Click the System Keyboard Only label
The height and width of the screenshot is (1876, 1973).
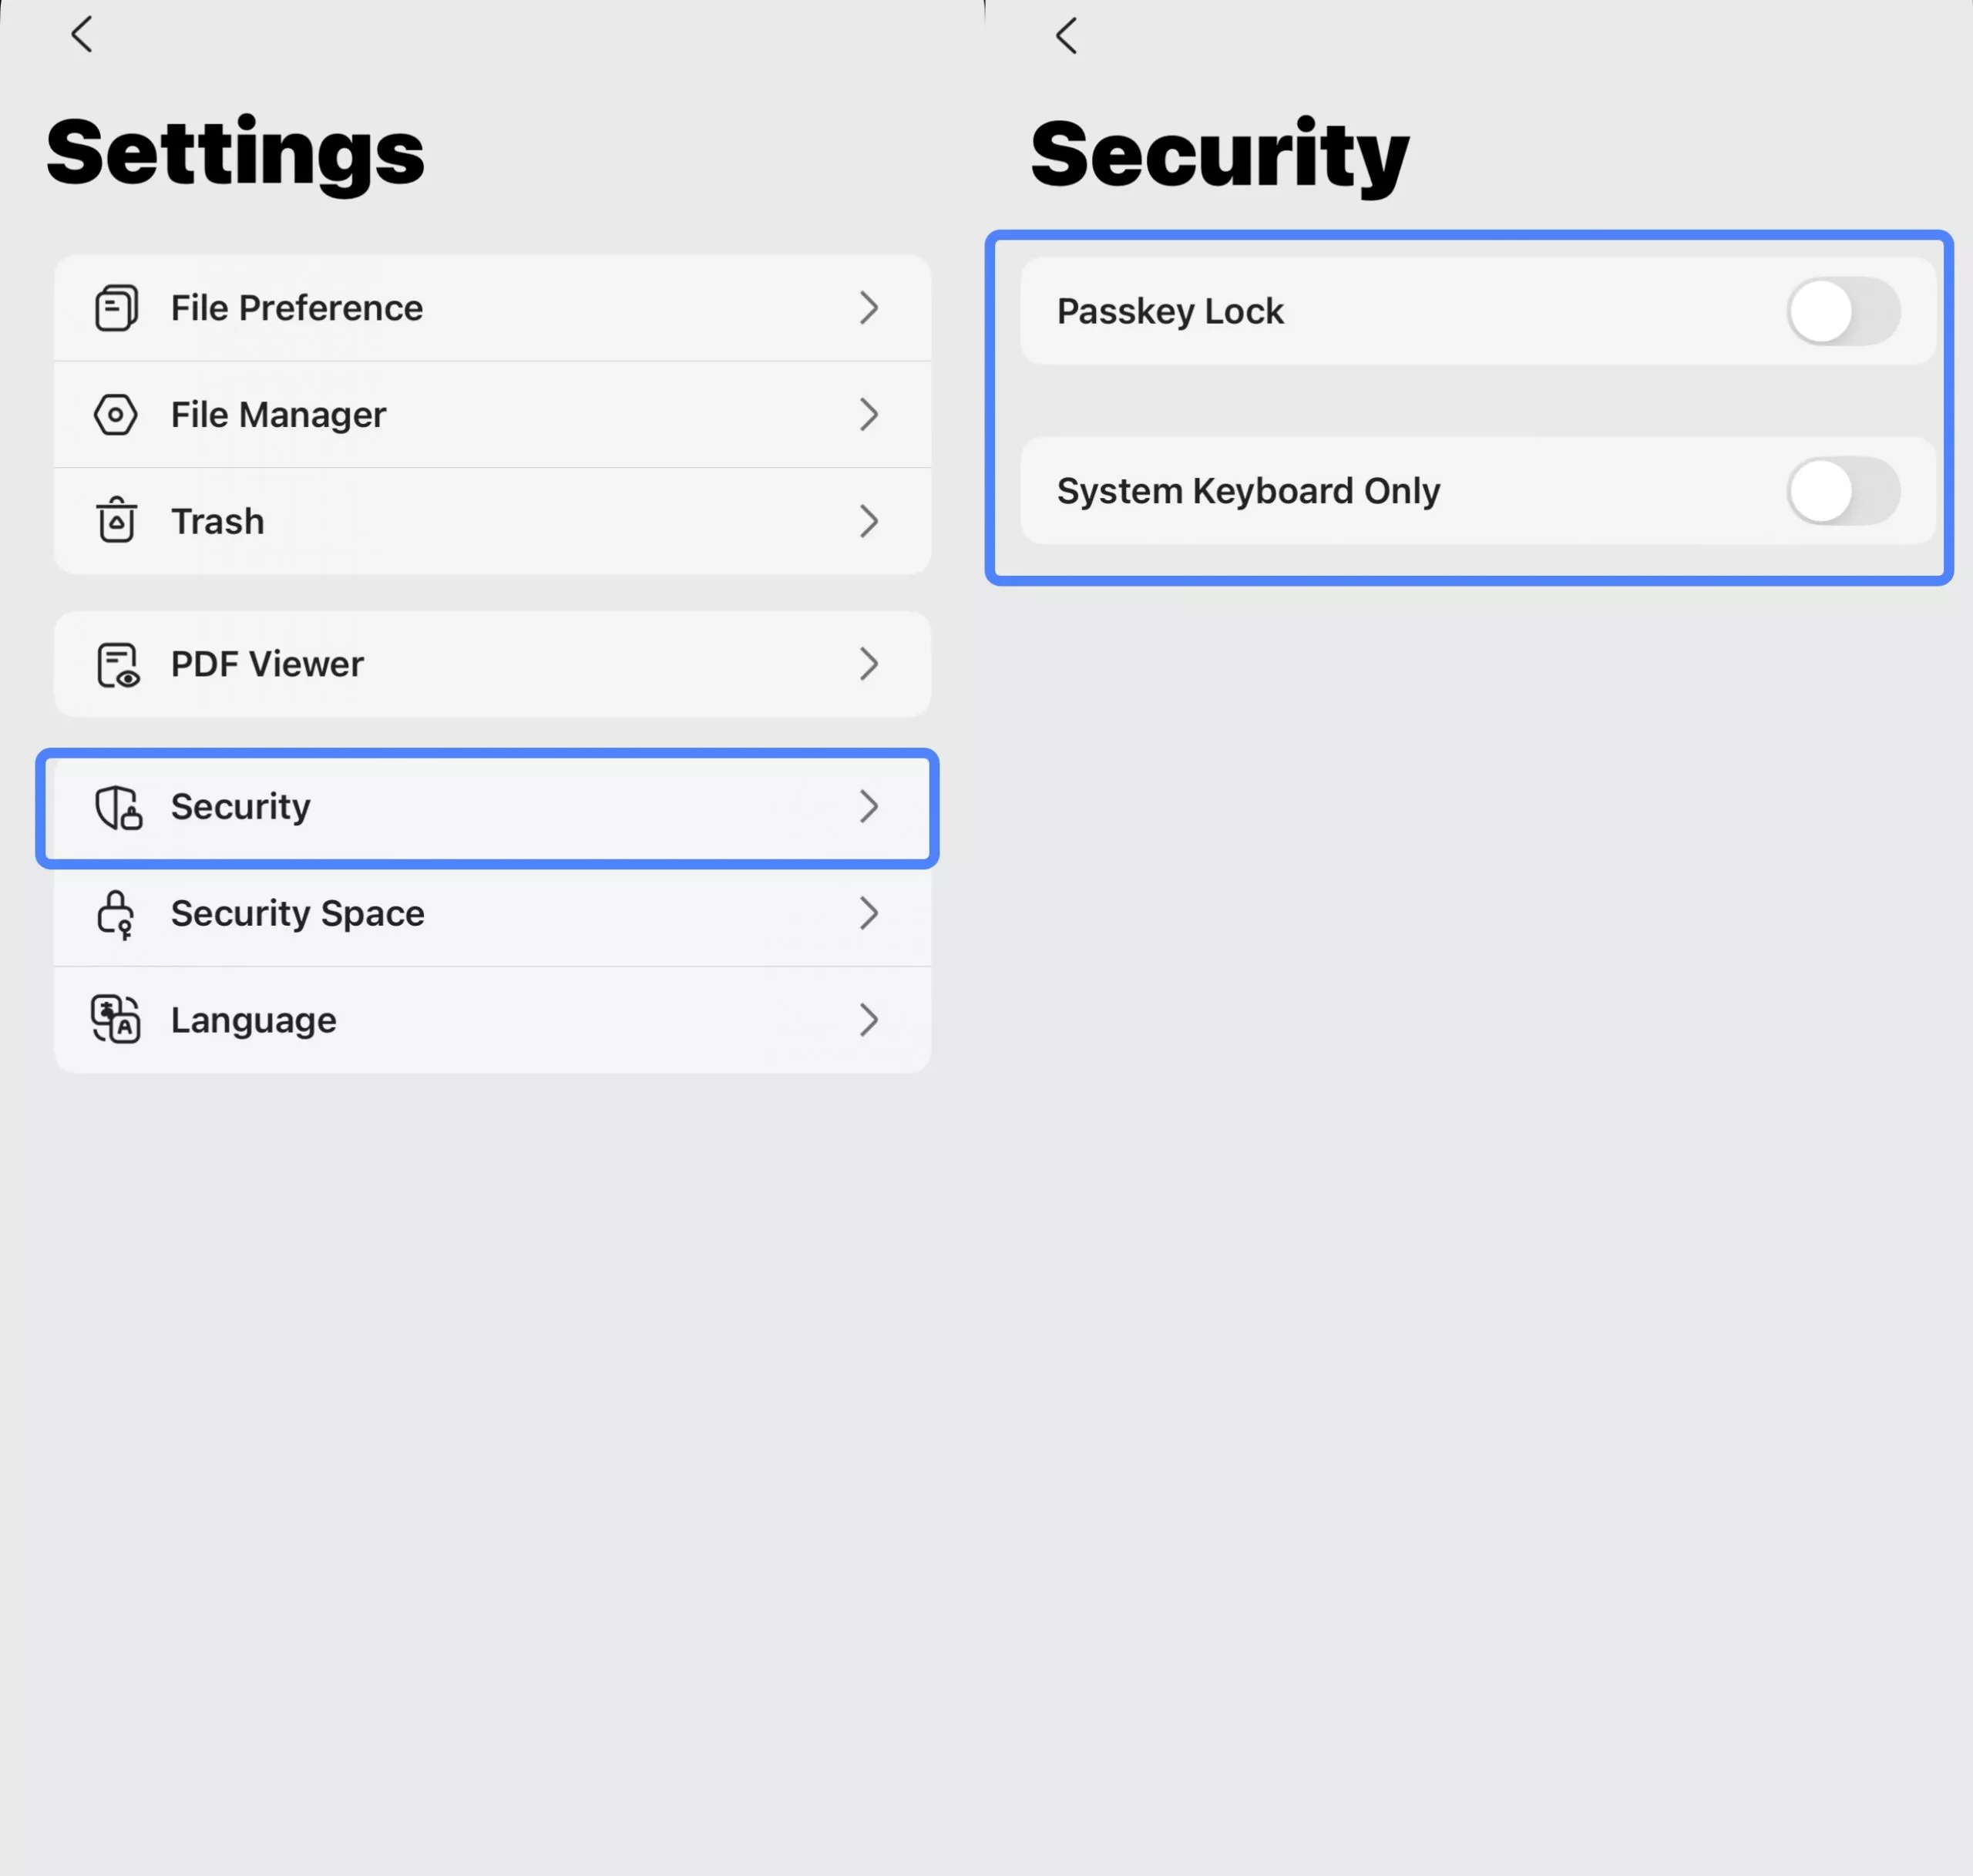tap(1248, 491)
